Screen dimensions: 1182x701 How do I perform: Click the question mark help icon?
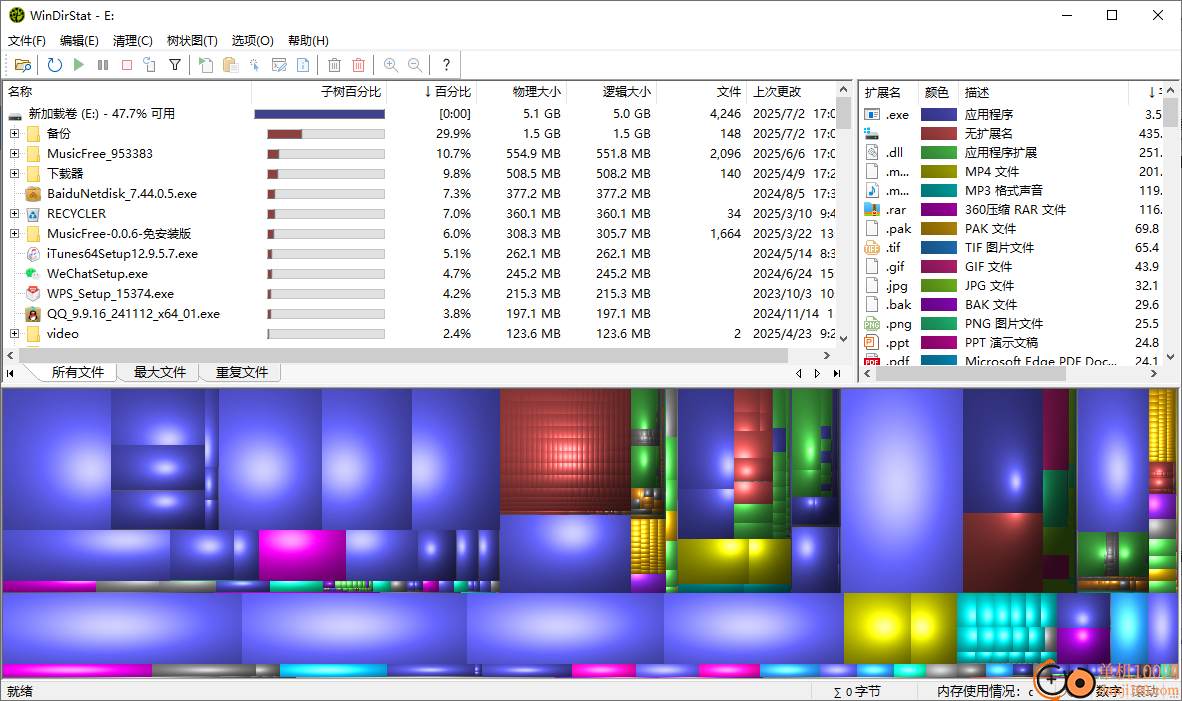tap(446, 65)
